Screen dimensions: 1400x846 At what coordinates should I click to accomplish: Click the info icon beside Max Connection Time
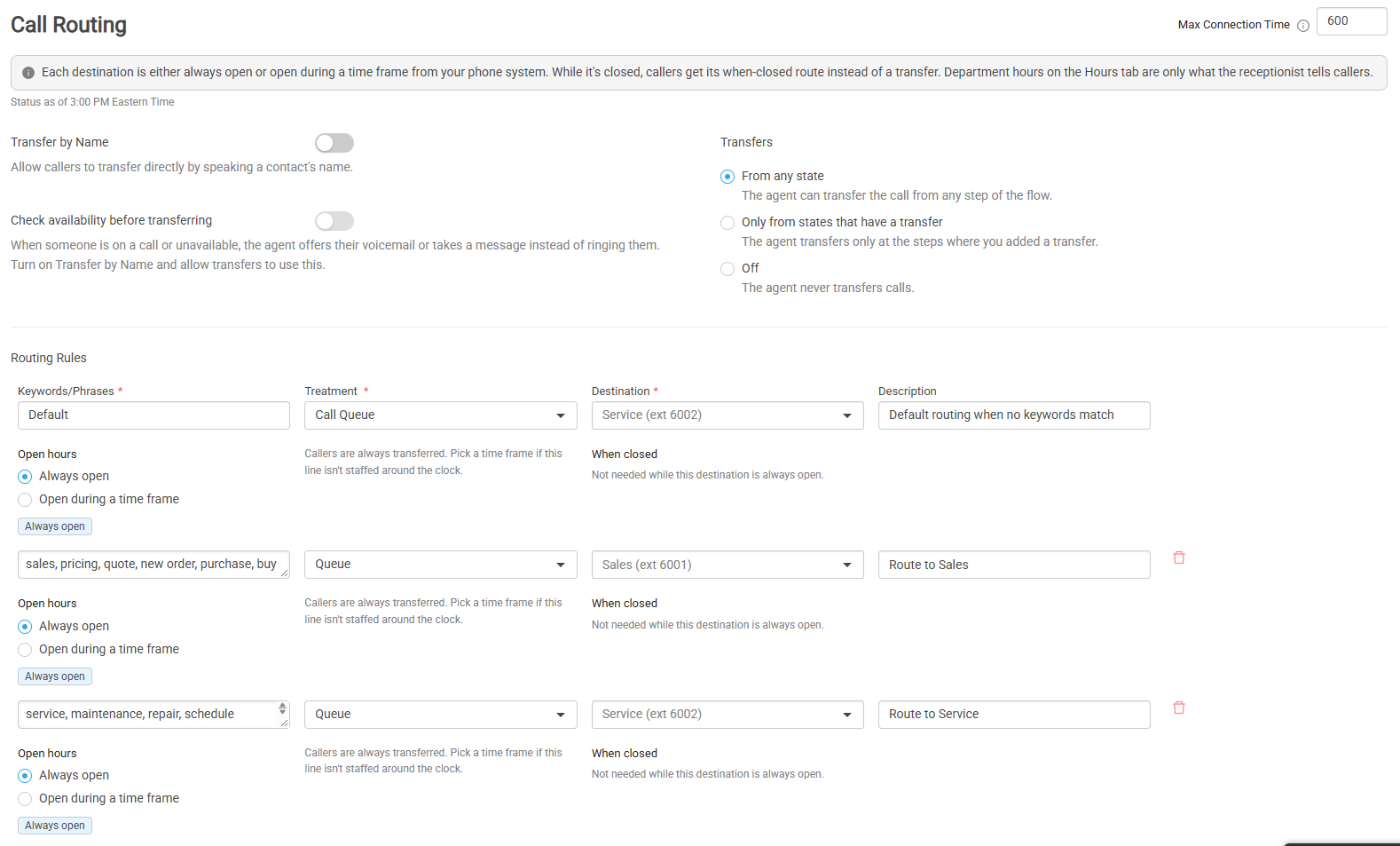point(1303,26)
